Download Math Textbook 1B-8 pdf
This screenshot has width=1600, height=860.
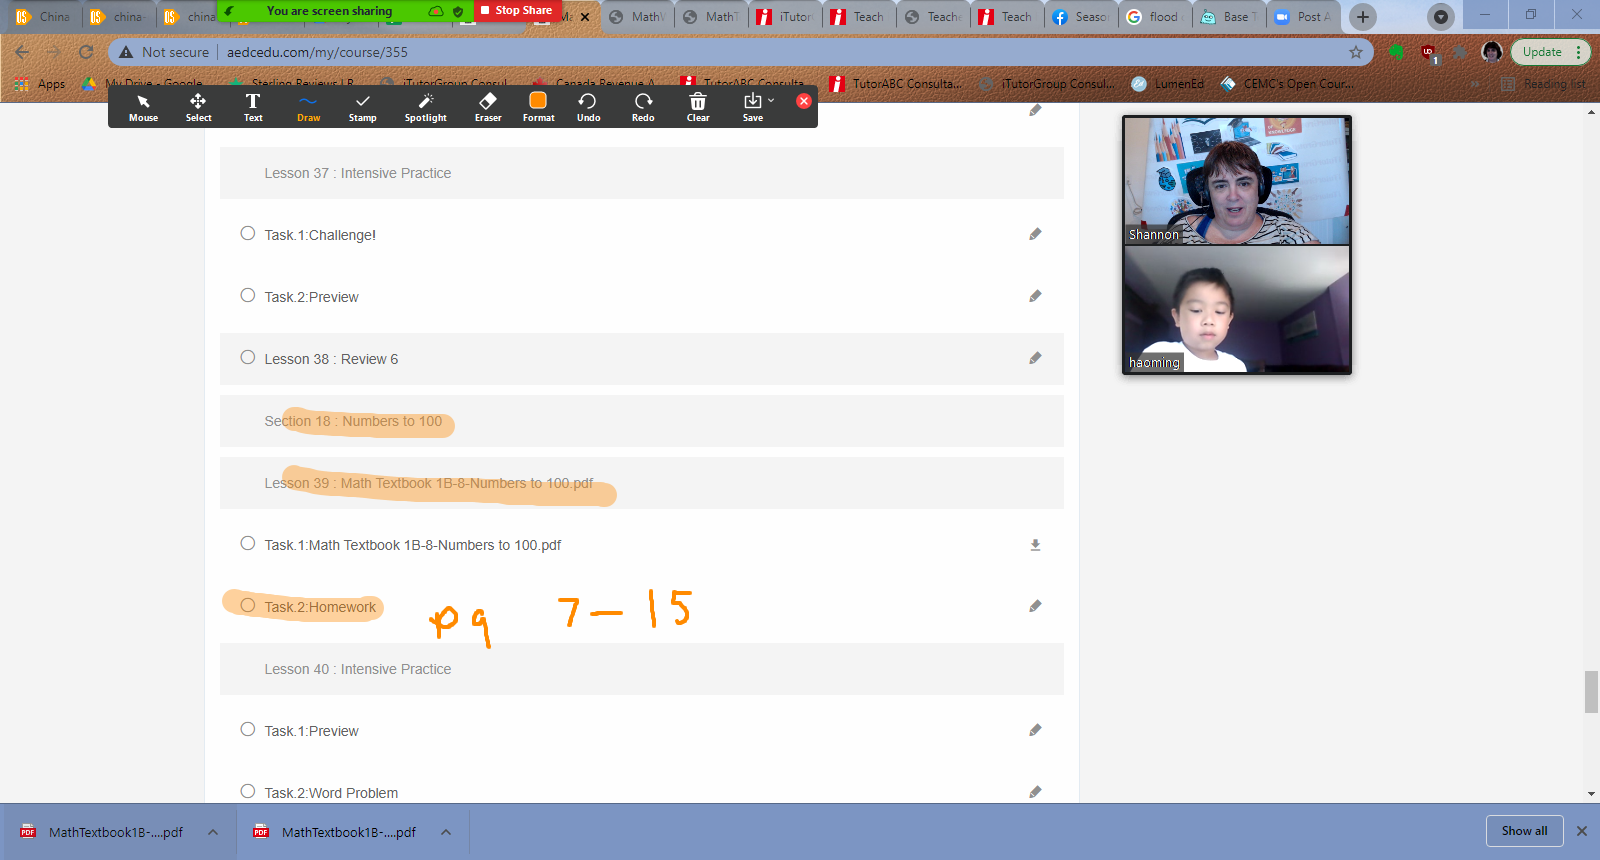(x=1035, y=545)
